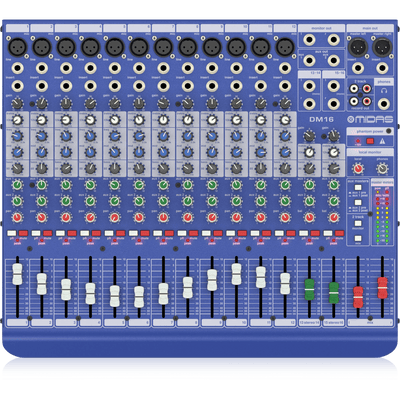Click the 13-14 stereo gain knob
The image size is (400, 400).
coord(309,136)
